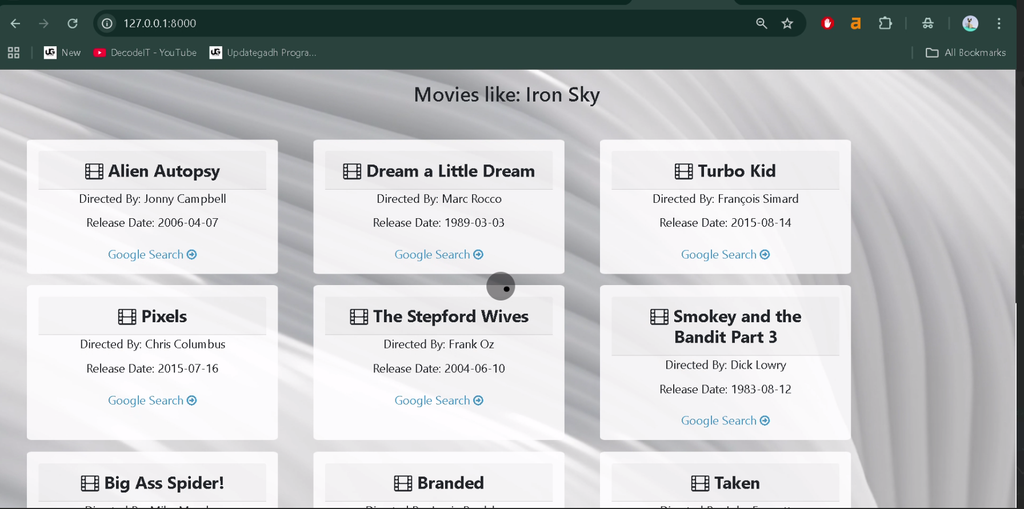The width and height of the screenshot is (1024, 509).
Task: Open the apps grid in bookmarks bar
Action: [13, 53]
